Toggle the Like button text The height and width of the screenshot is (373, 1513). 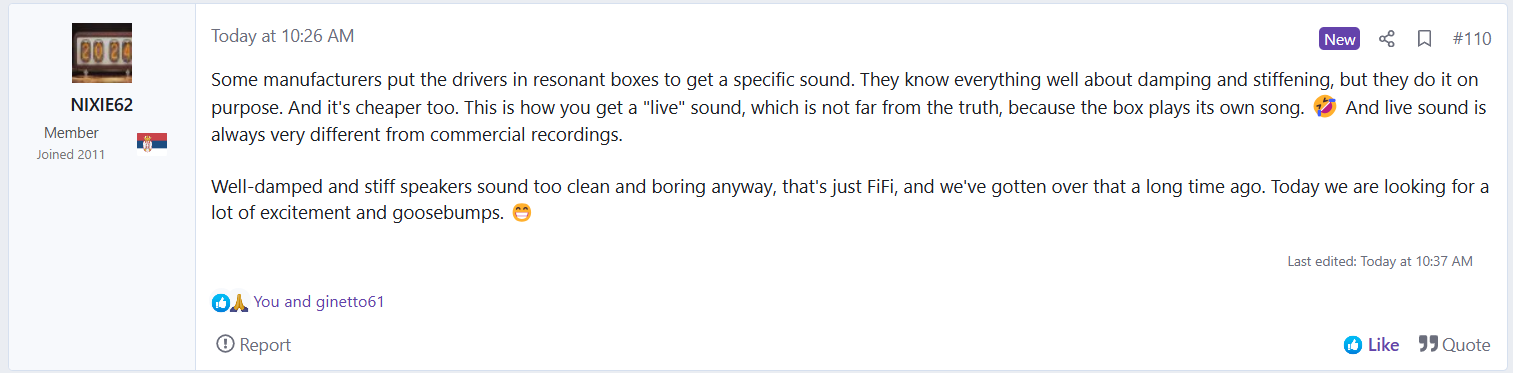[1383, 345]
